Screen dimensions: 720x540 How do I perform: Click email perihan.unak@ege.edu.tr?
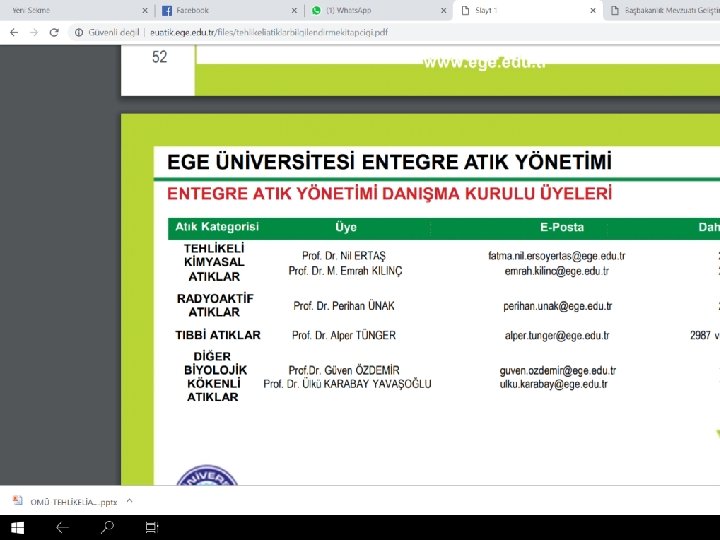coord(557,306)
